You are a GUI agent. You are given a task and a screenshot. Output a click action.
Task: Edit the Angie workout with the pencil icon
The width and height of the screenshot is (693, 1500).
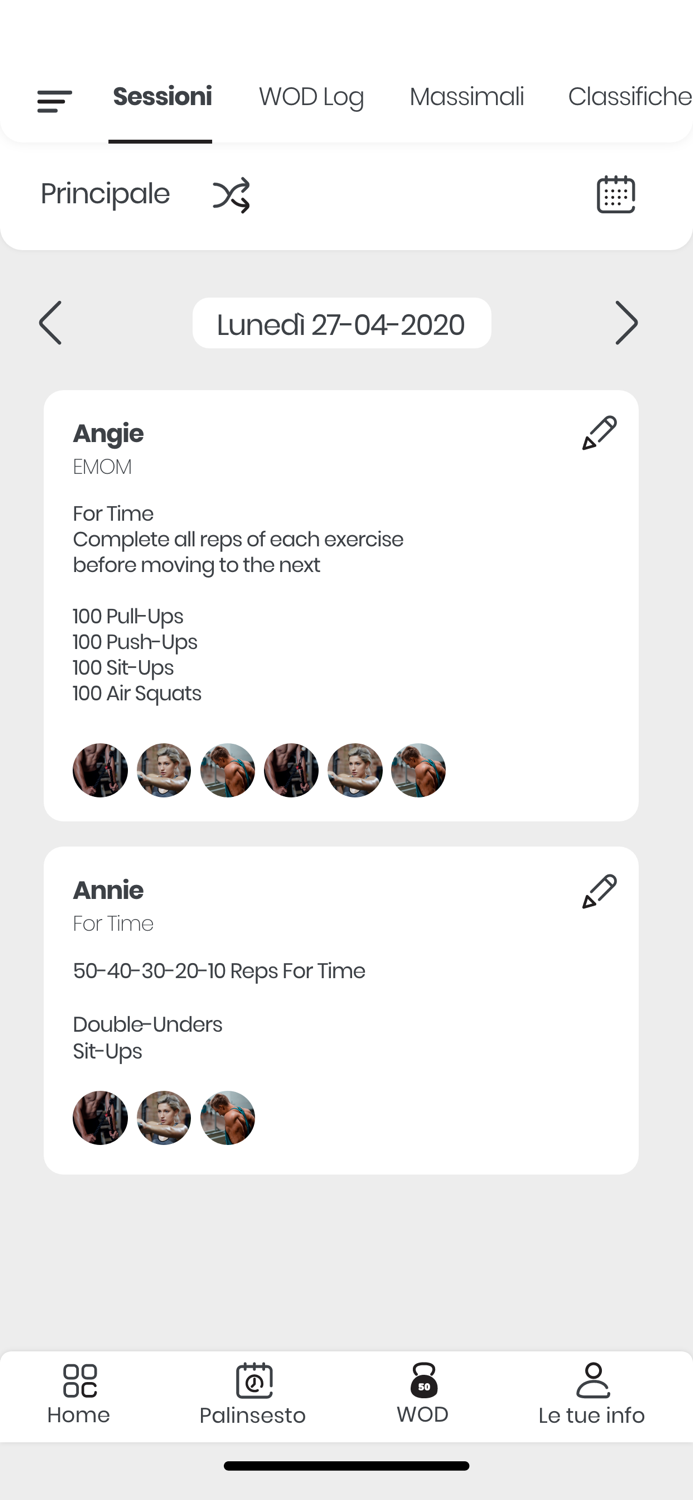click(x=598, y=432)
